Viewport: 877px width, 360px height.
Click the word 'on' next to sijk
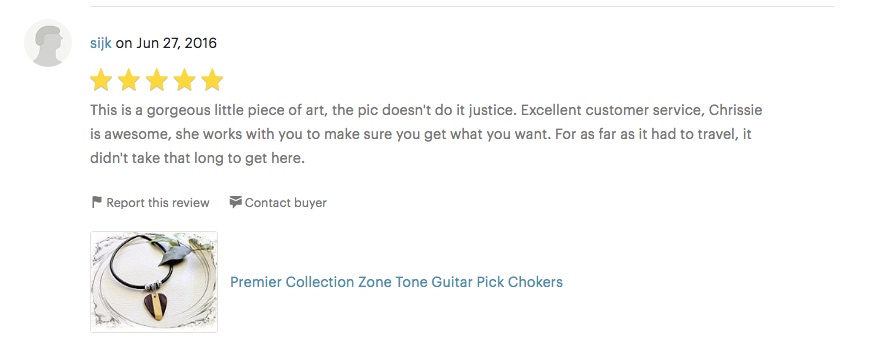(x=124, y=44)
